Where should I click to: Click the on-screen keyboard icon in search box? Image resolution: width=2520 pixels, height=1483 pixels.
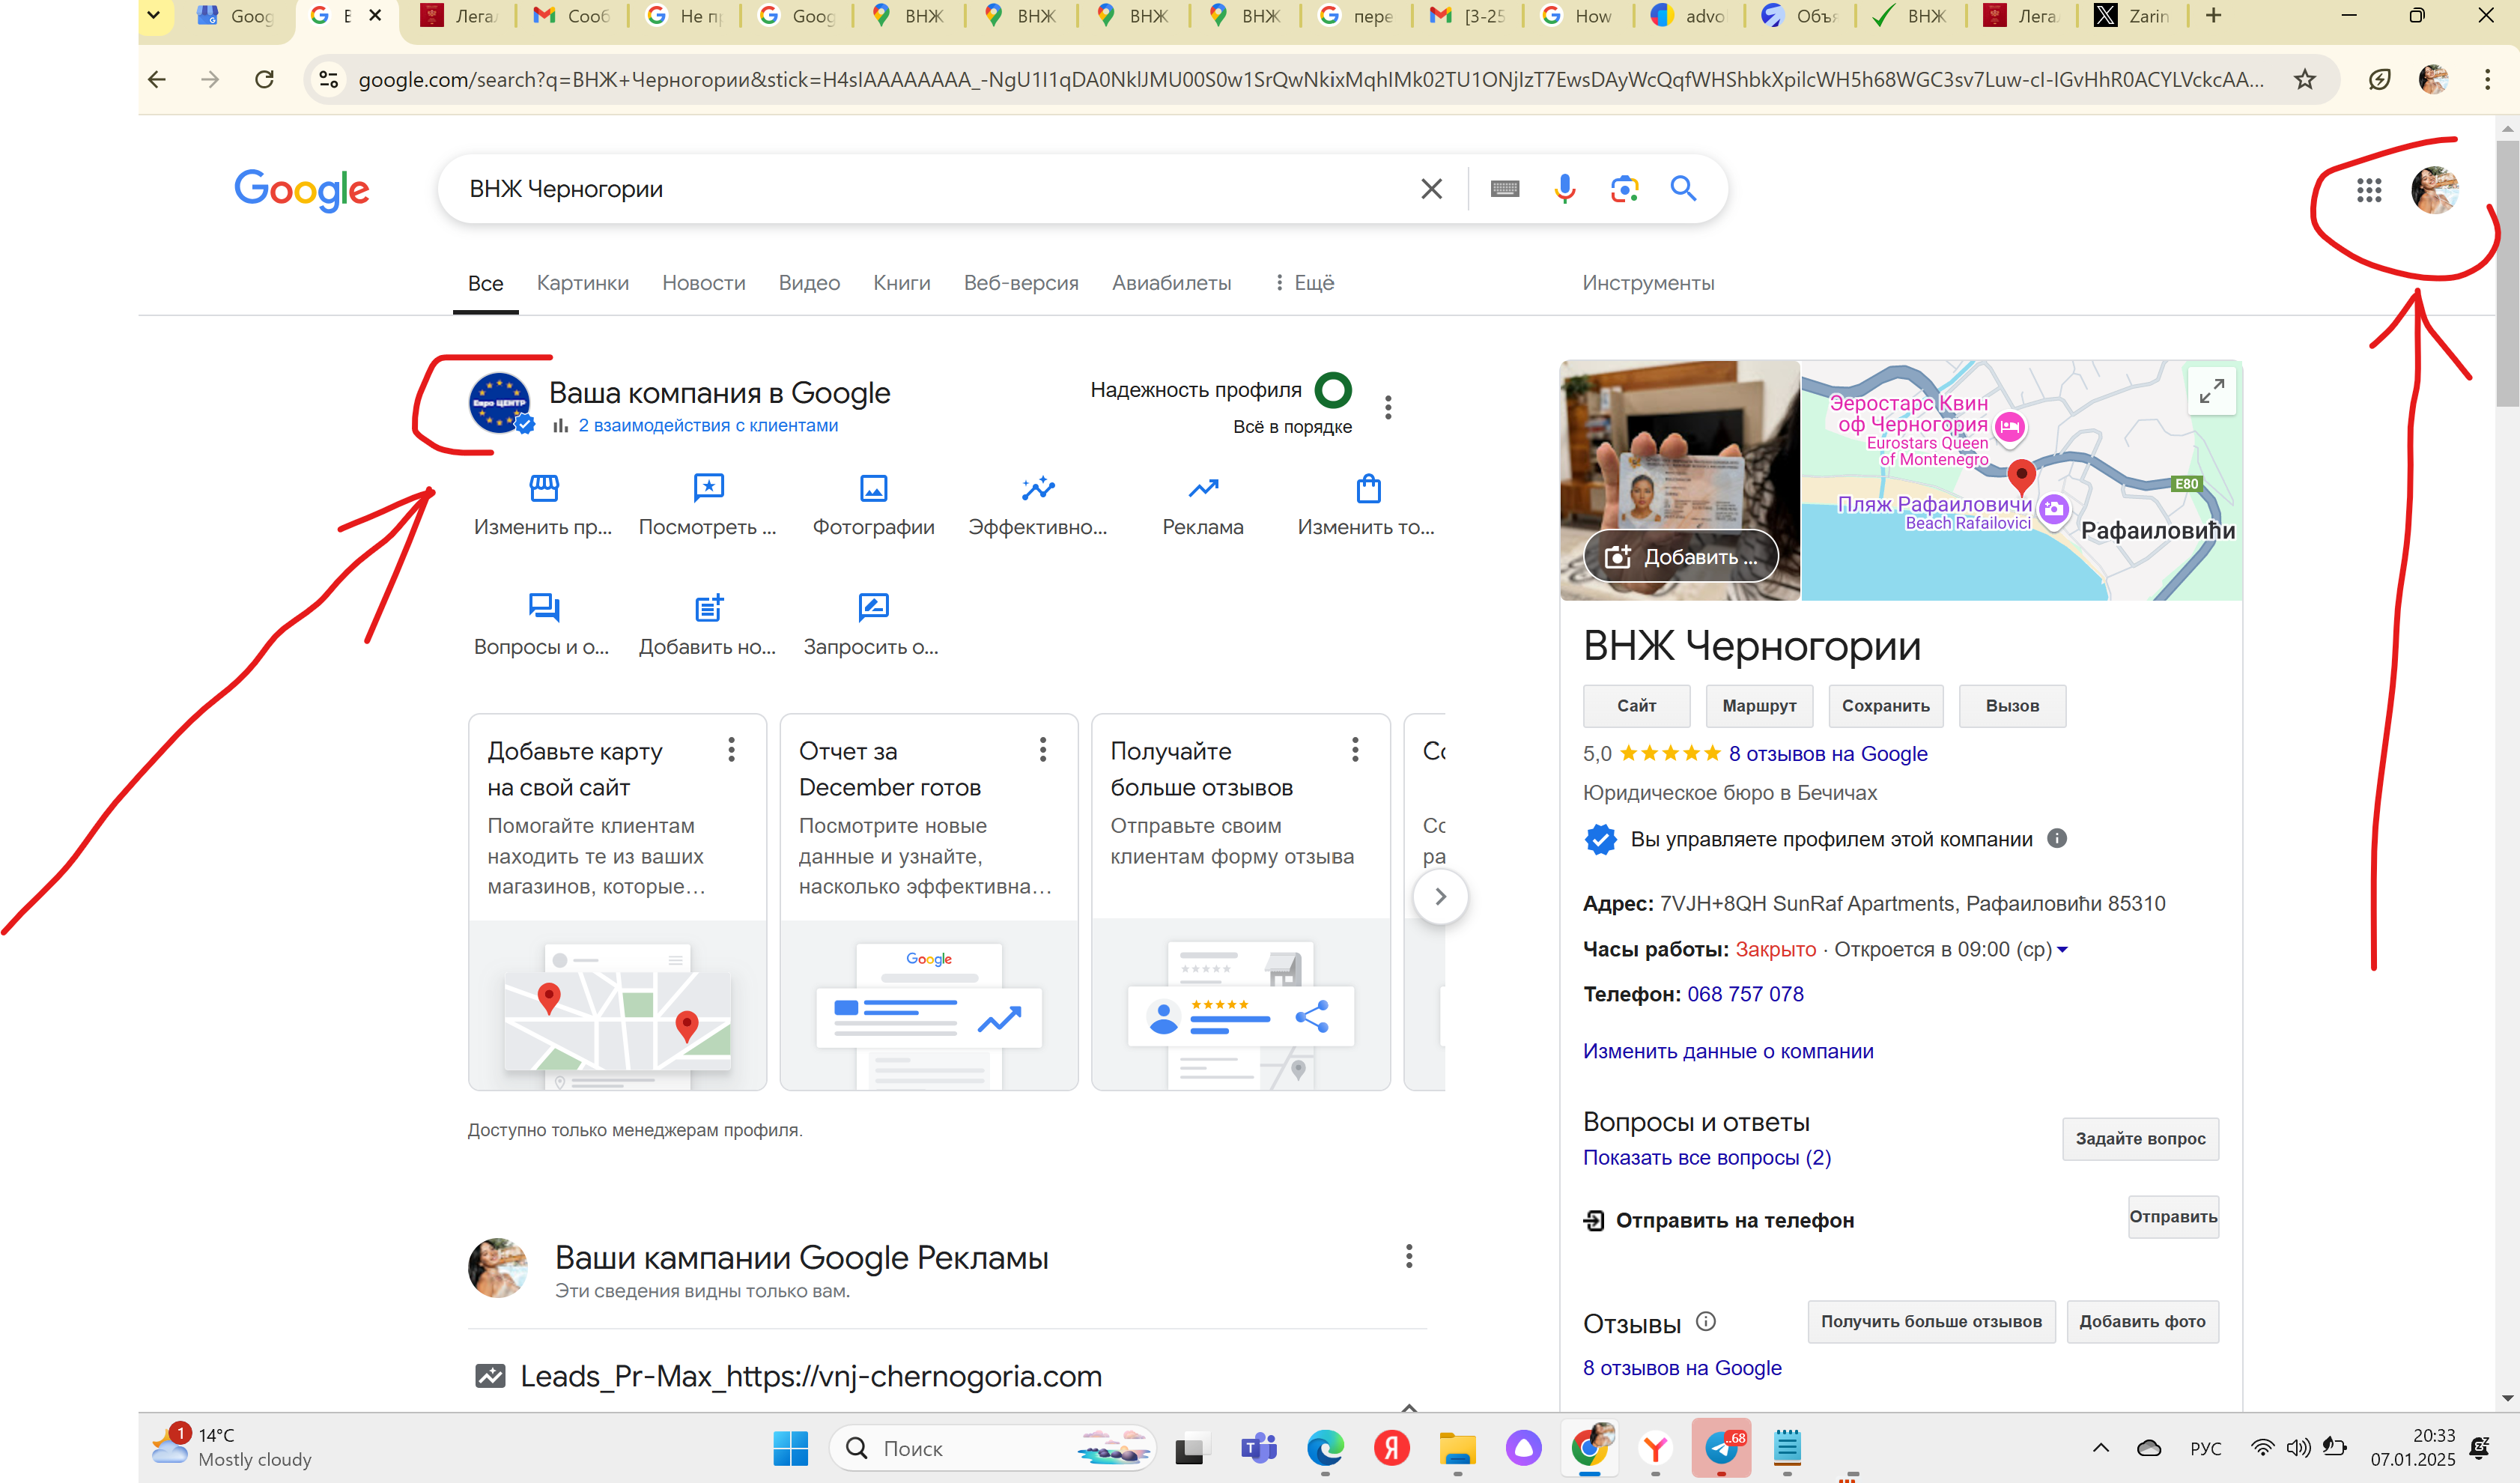pyautogui.click(x=1504, y=189)
